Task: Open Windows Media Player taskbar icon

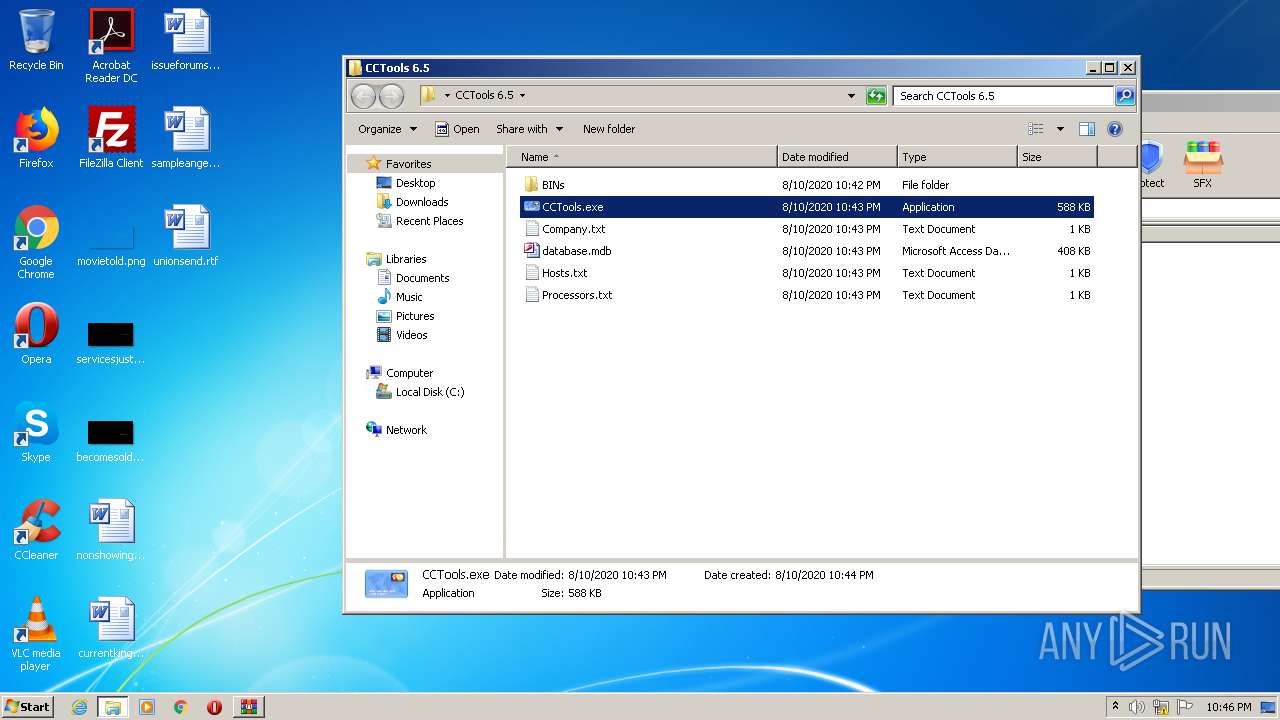Action: tap(147, 707)
